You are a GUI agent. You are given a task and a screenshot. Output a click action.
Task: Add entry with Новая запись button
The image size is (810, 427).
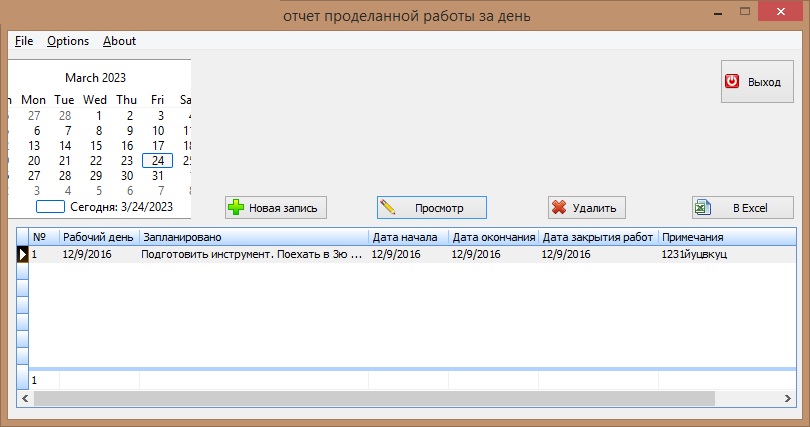pyautogui.click(x=276, y=208)
